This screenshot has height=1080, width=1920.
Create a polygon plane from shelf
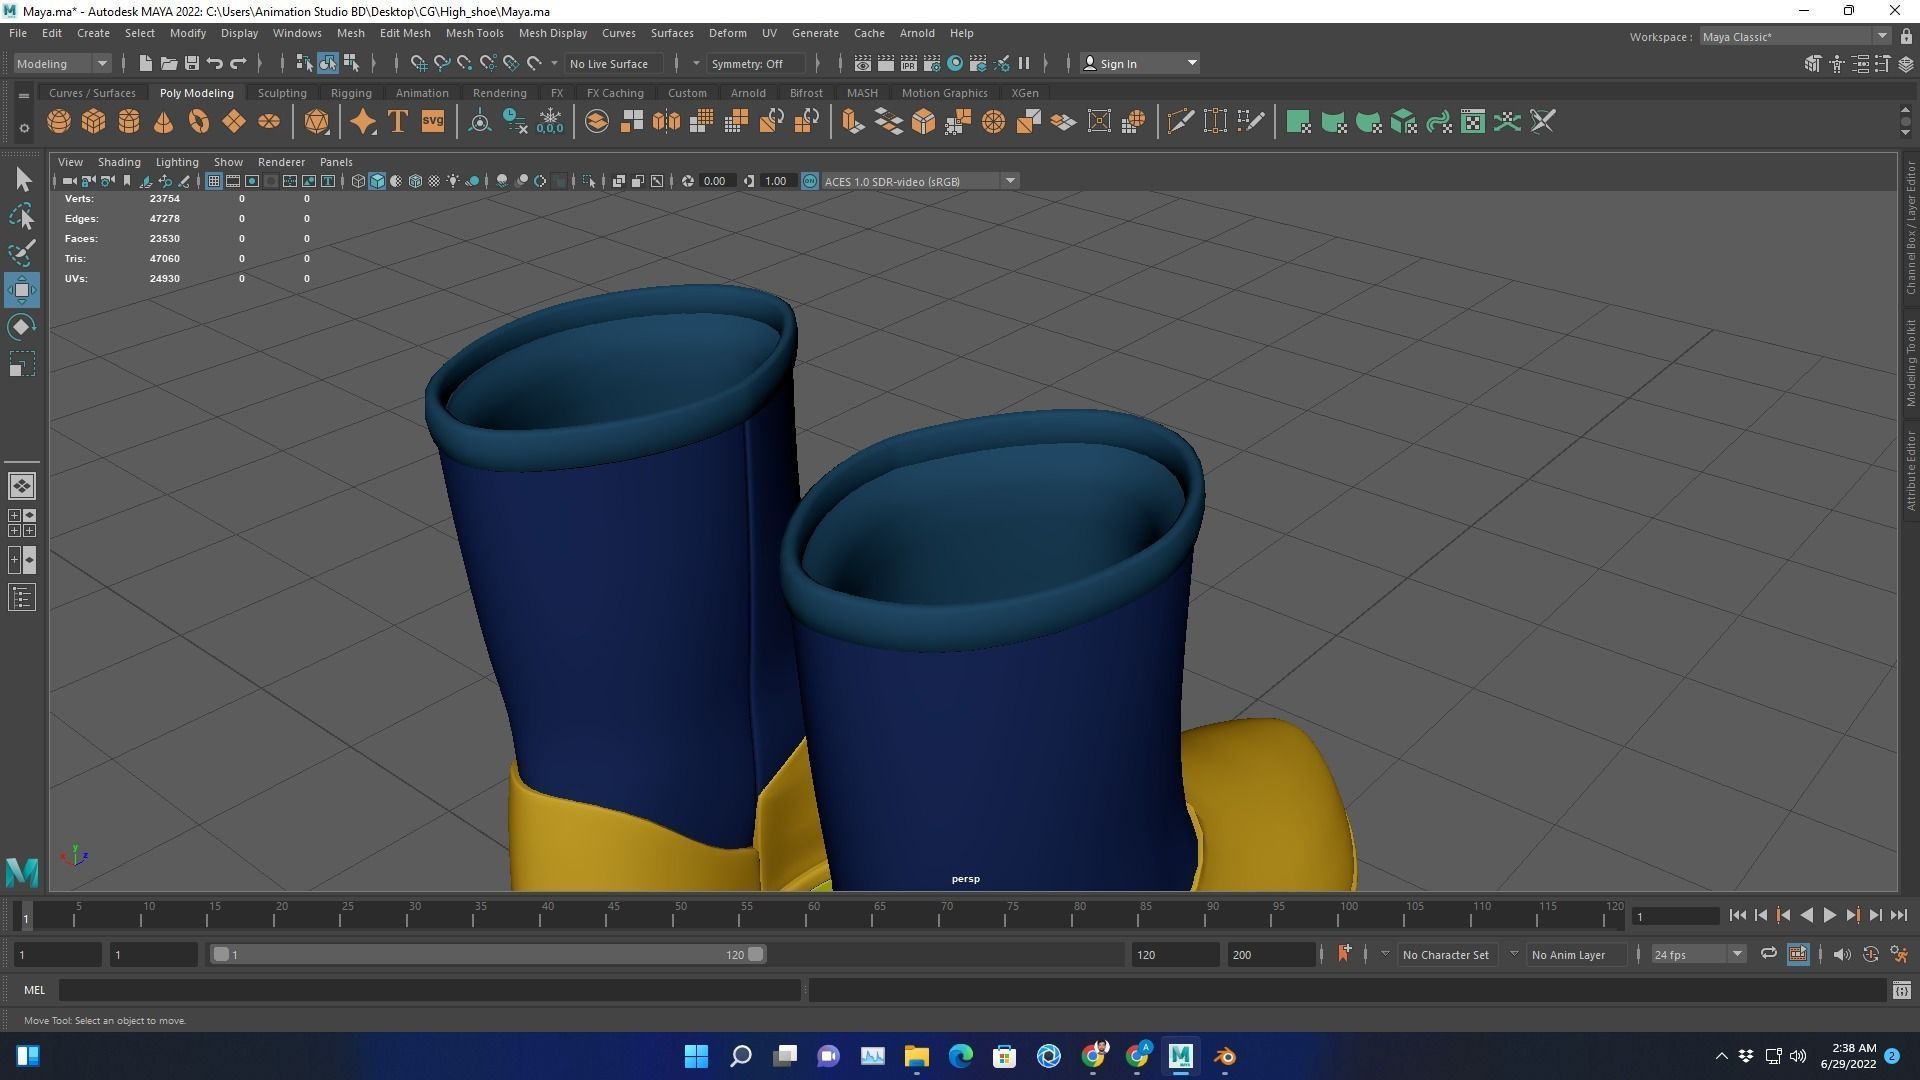click(234, 122)
